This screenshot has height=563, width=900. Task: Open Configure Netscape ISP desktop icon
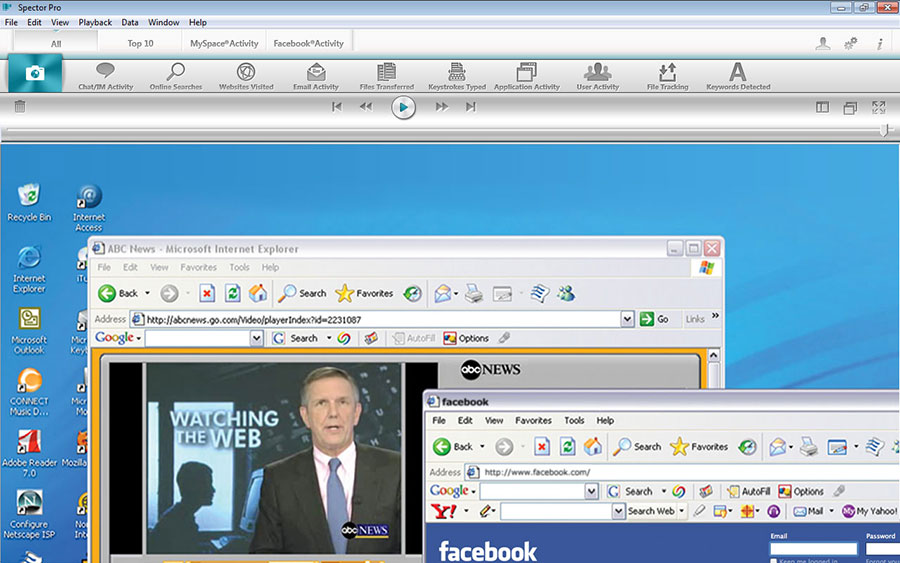click(29, 514)
